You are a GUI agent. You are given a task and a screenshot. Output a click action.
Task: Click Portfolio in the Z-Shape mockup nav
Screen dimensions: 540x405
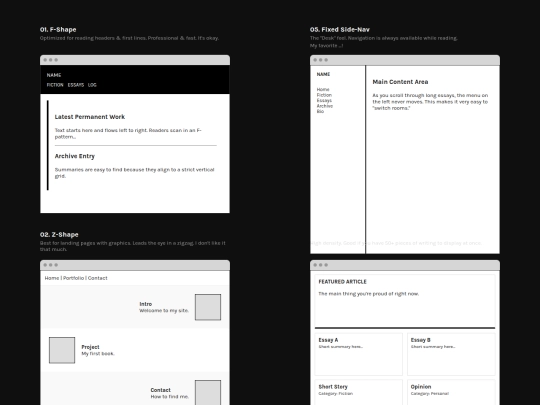tap(73, 278)
